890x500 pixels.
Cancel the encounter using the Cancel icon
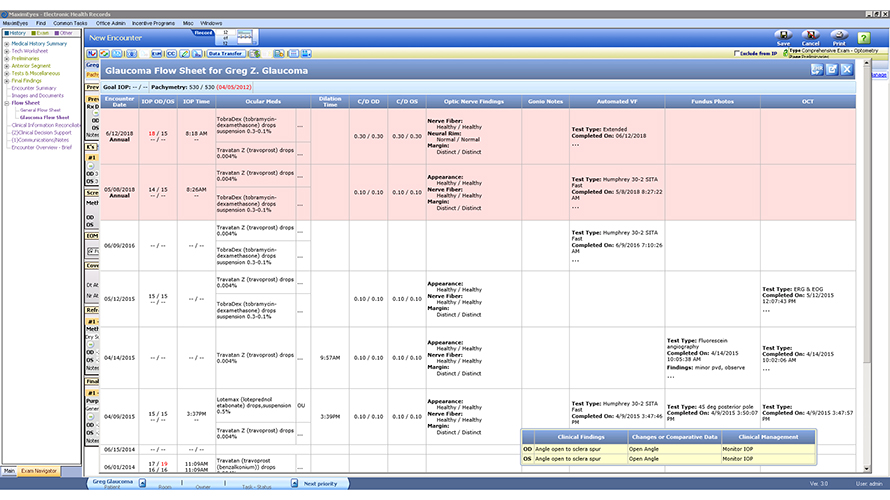coord(811,35)
